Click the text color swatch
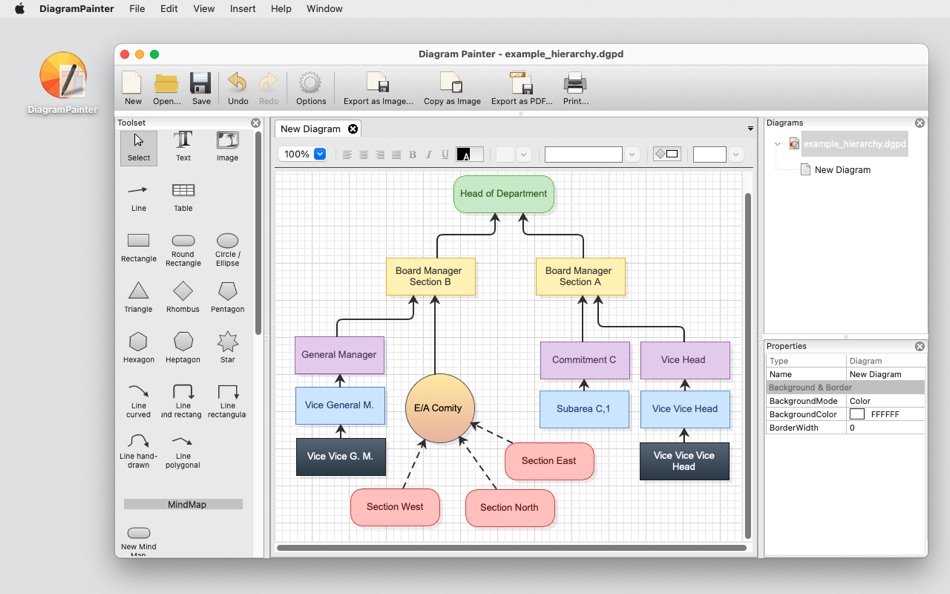Screen dimensions: 950x594 [470, 155]
